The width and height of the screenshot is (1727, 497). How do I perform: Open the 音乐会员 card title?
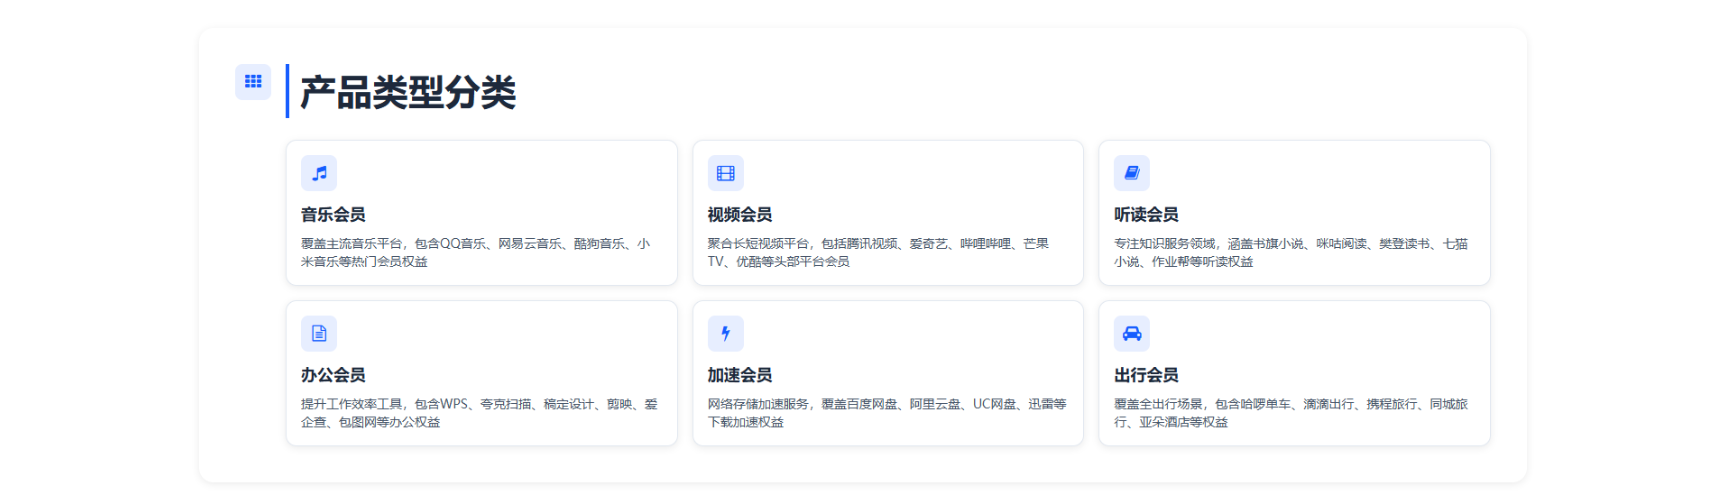pyautogui.click(x=333, y=215)
